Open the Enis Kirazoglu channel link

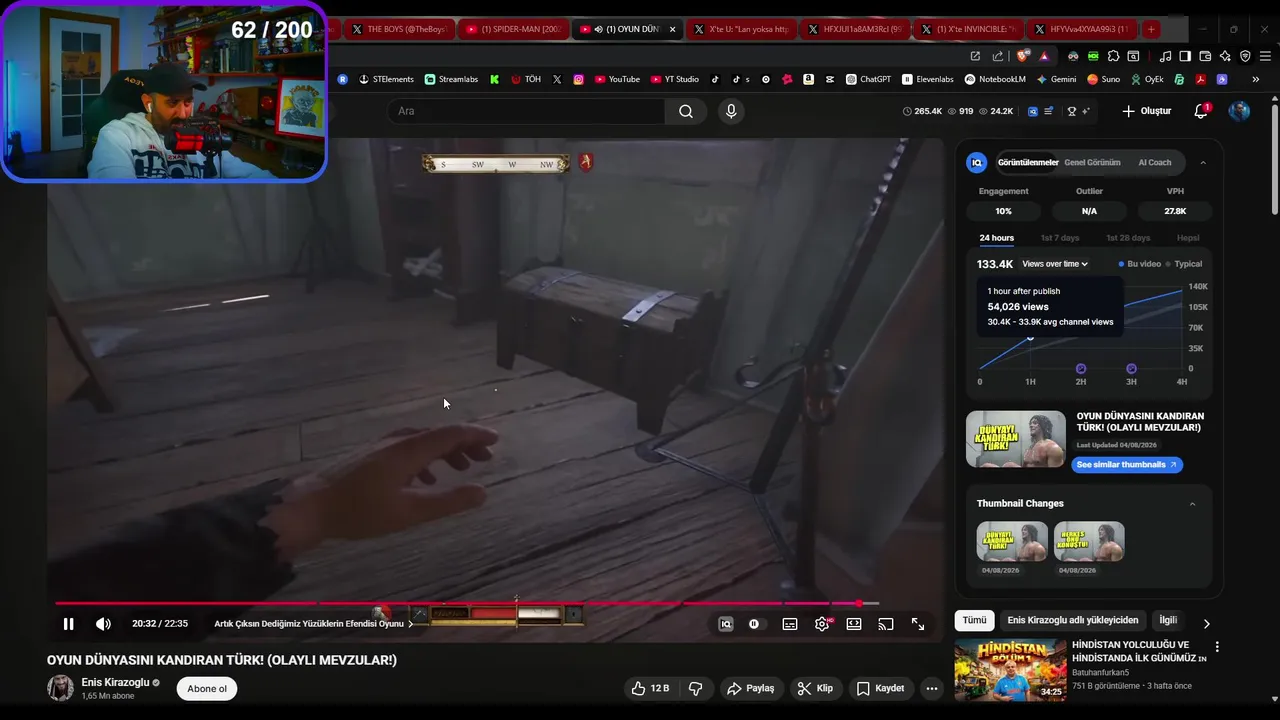point(115,682)
